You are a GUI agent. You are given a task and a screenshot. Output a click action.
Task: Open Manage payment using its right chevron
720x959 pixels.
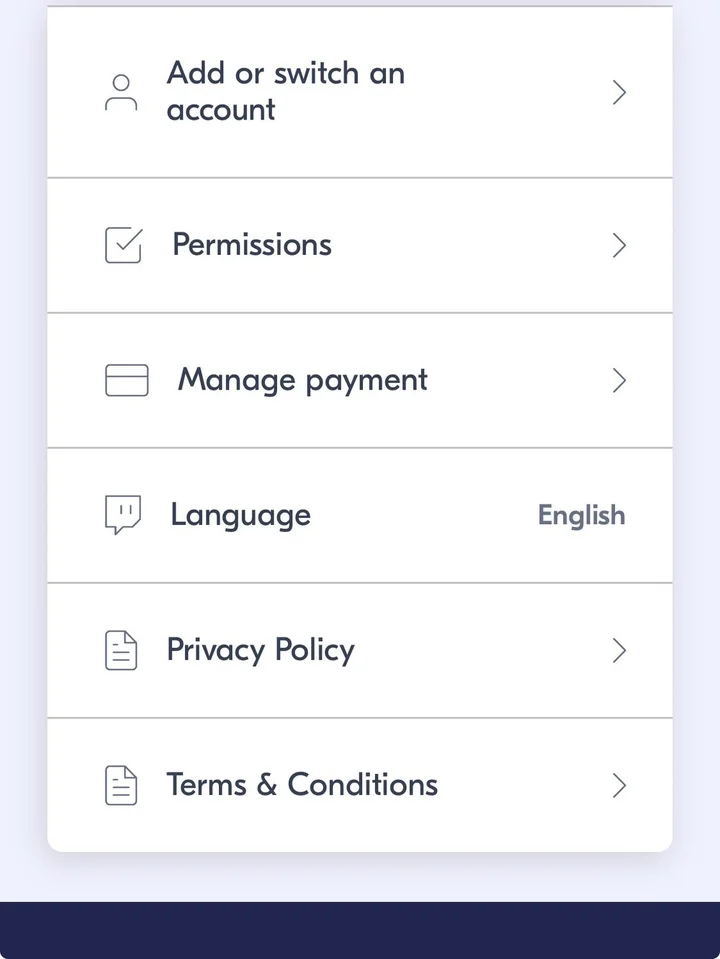[619, 381]
